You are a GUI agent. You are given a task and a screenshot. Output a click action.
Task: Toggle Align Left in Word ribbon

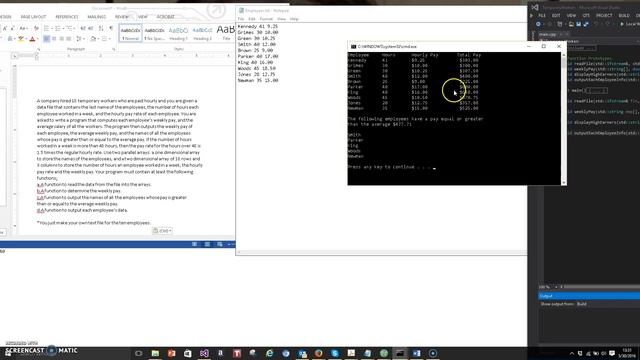(x=47, y=39)
